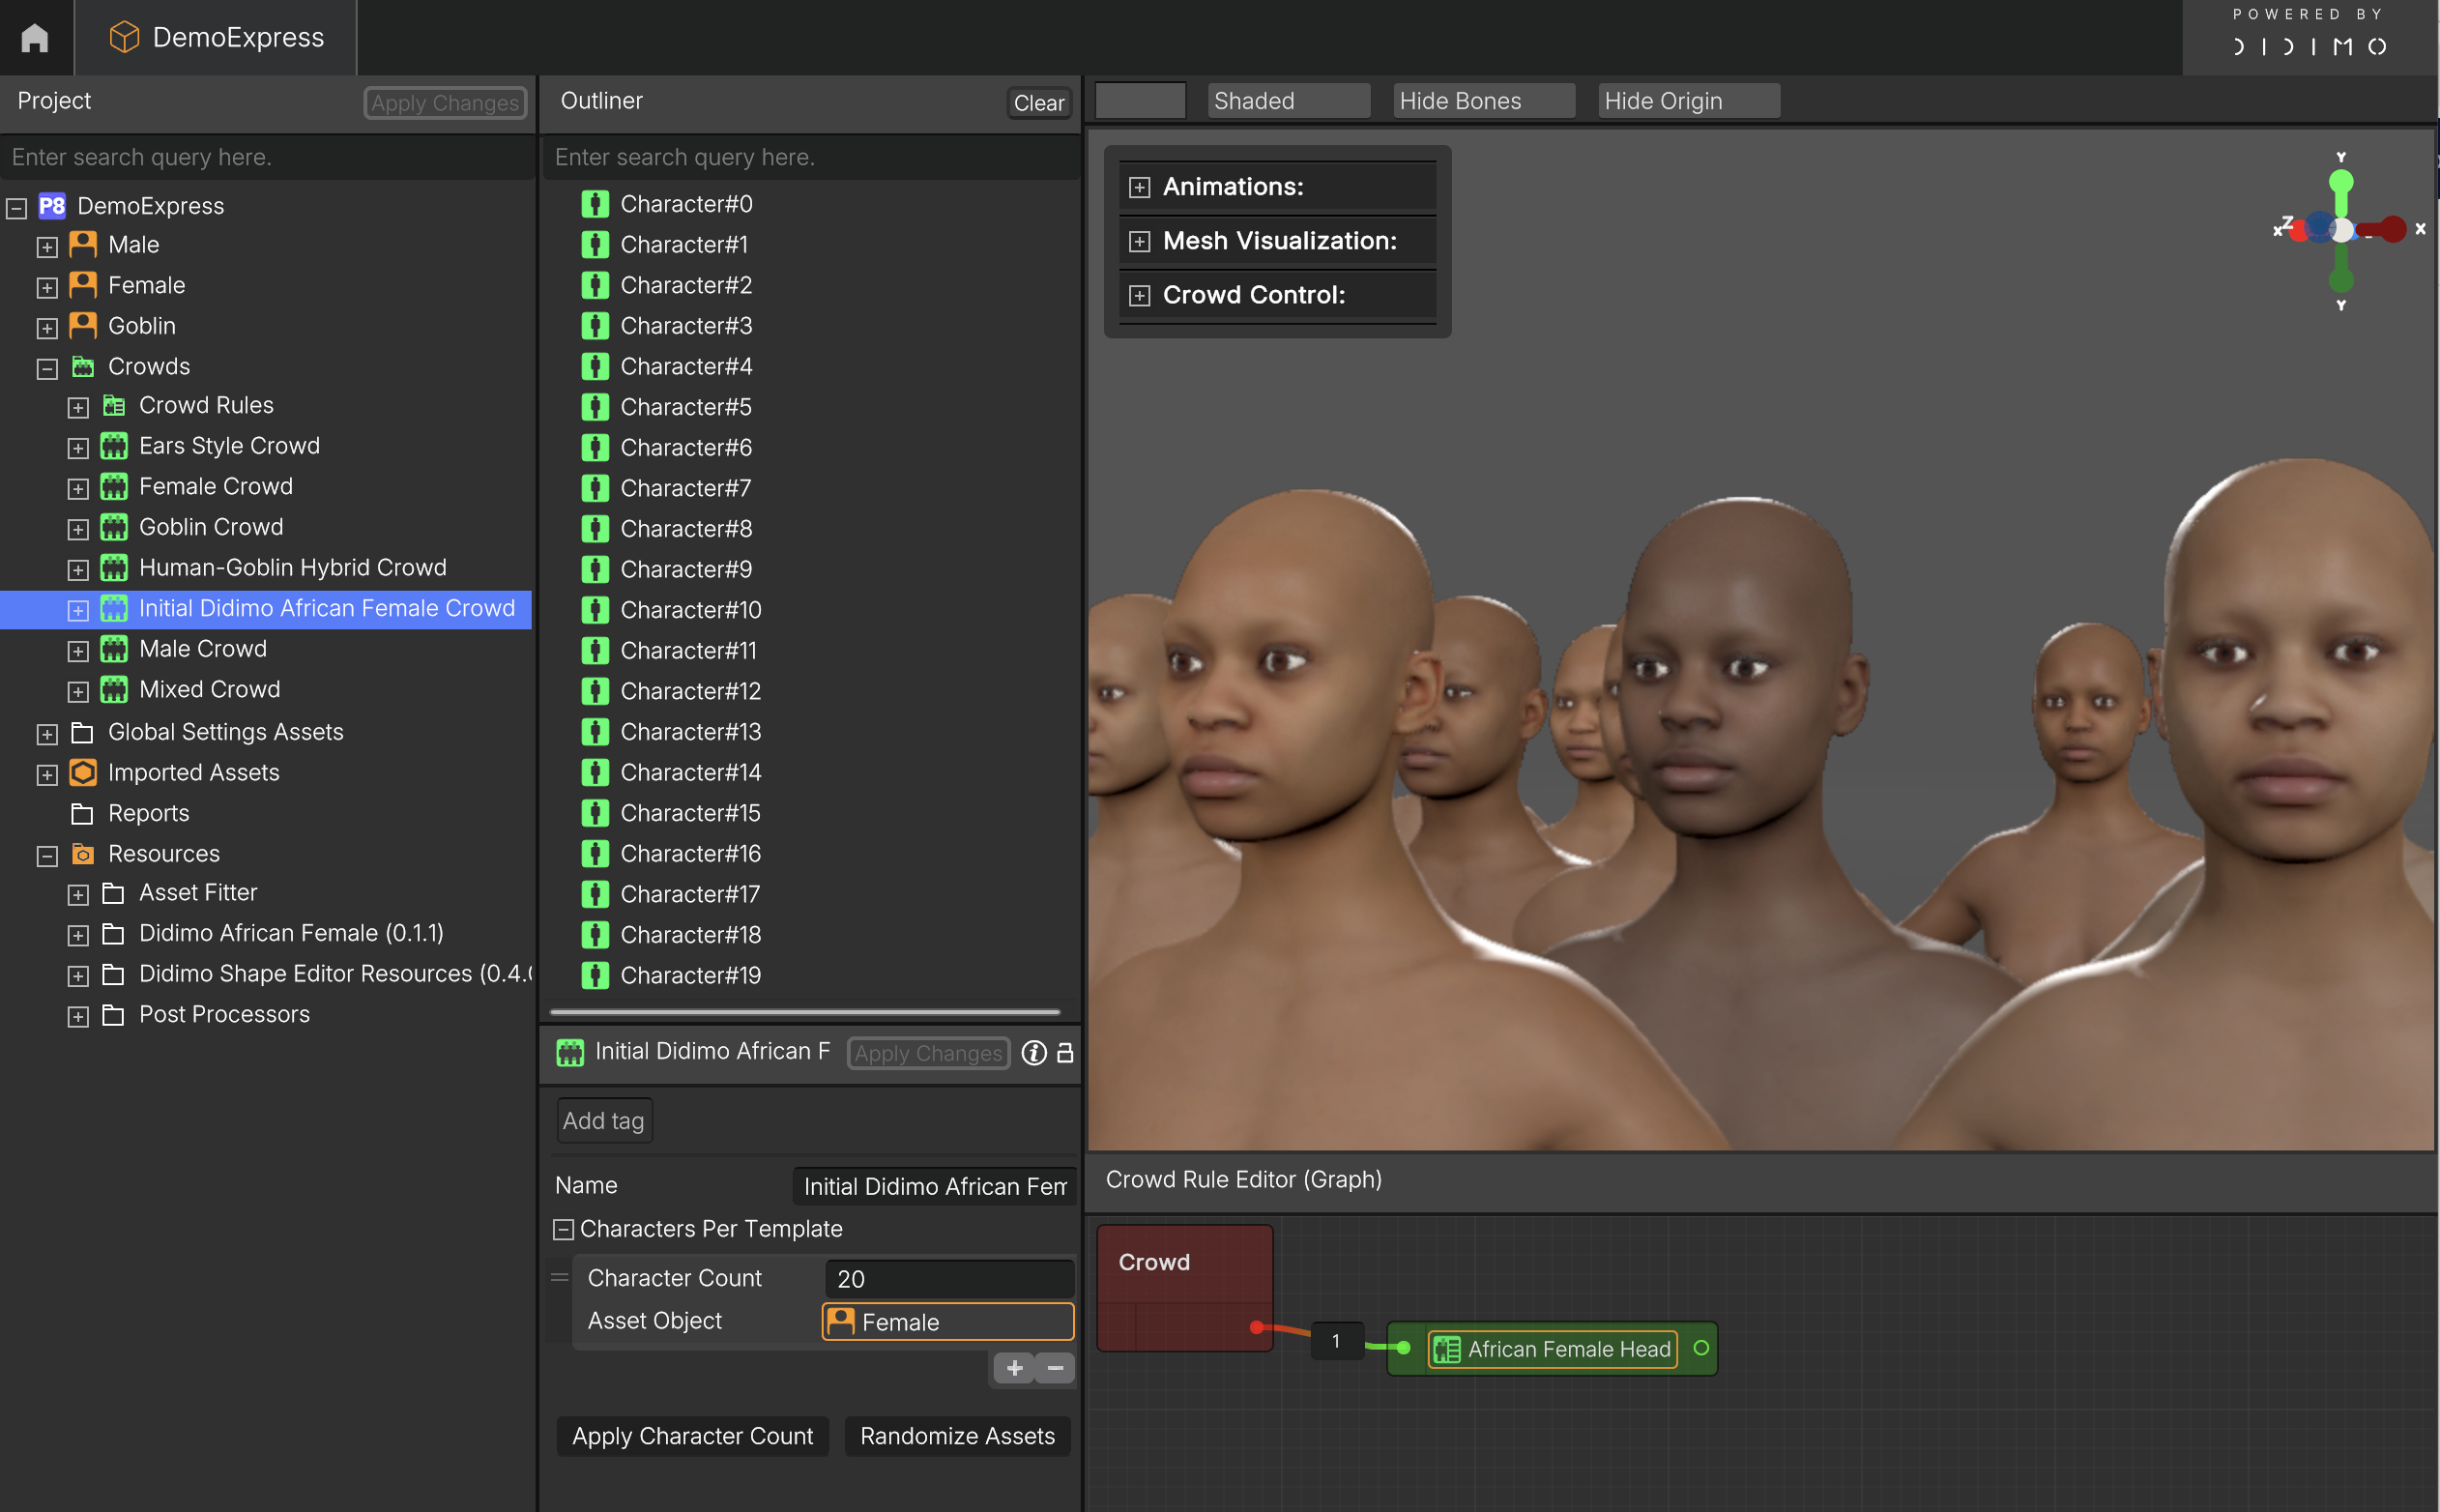Expand the Animations section
The height and width of the screenshot is (1512, 2440).
1139,187
